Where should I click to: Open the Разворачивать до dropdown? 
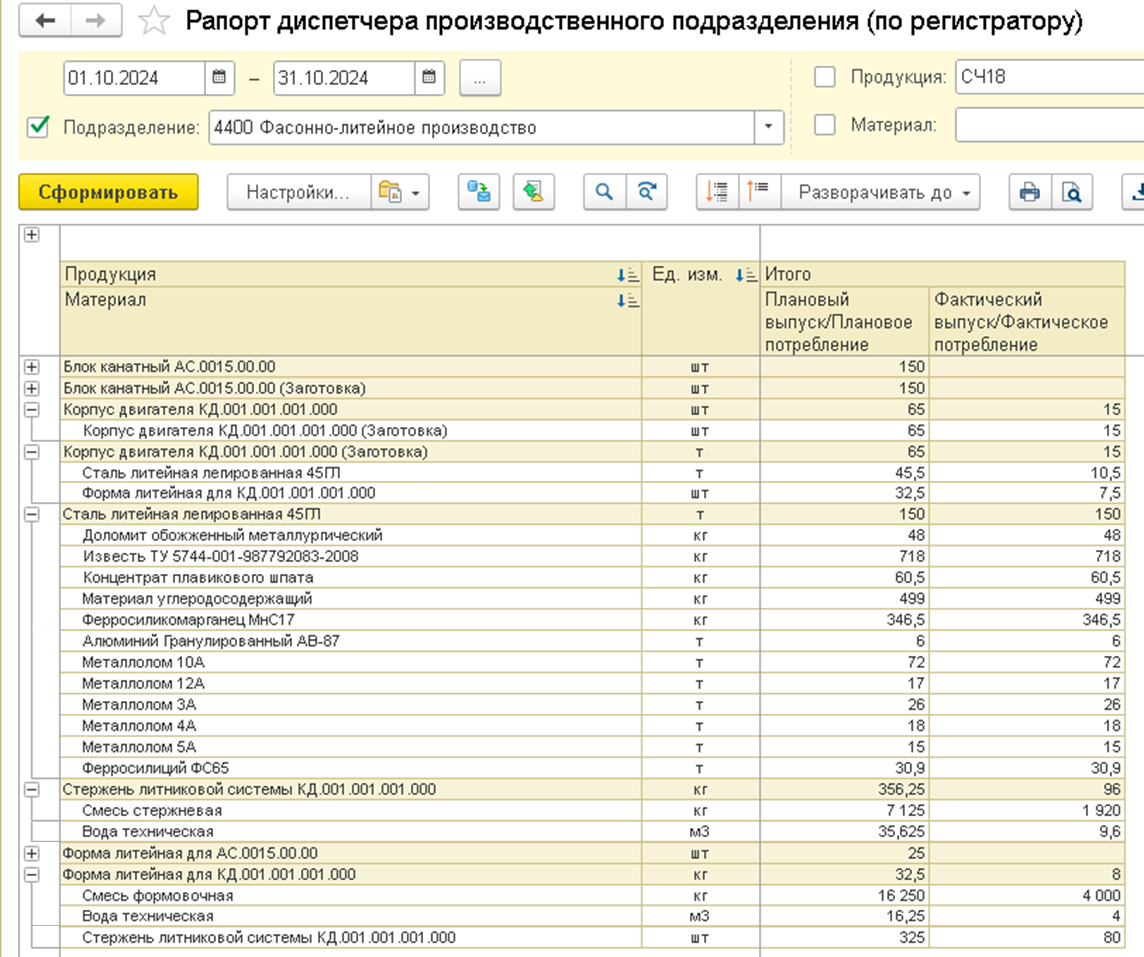pyautogui.click(x=882, y=193)
